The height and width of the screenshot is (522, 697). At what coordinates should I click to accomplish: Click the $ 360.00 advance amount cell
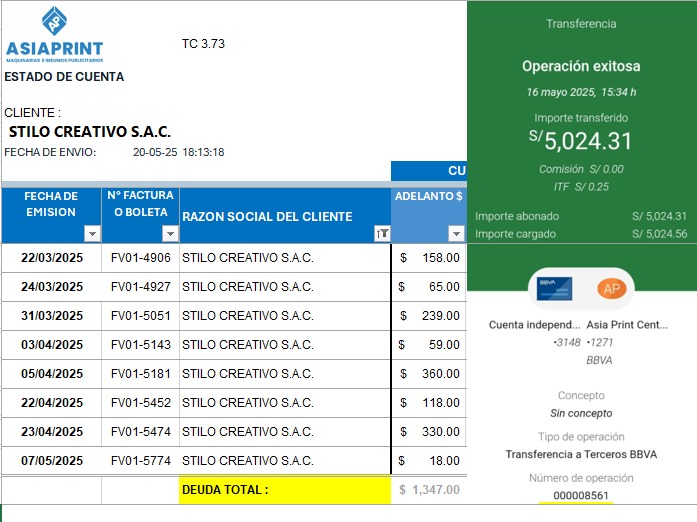[x=429, y=374]
